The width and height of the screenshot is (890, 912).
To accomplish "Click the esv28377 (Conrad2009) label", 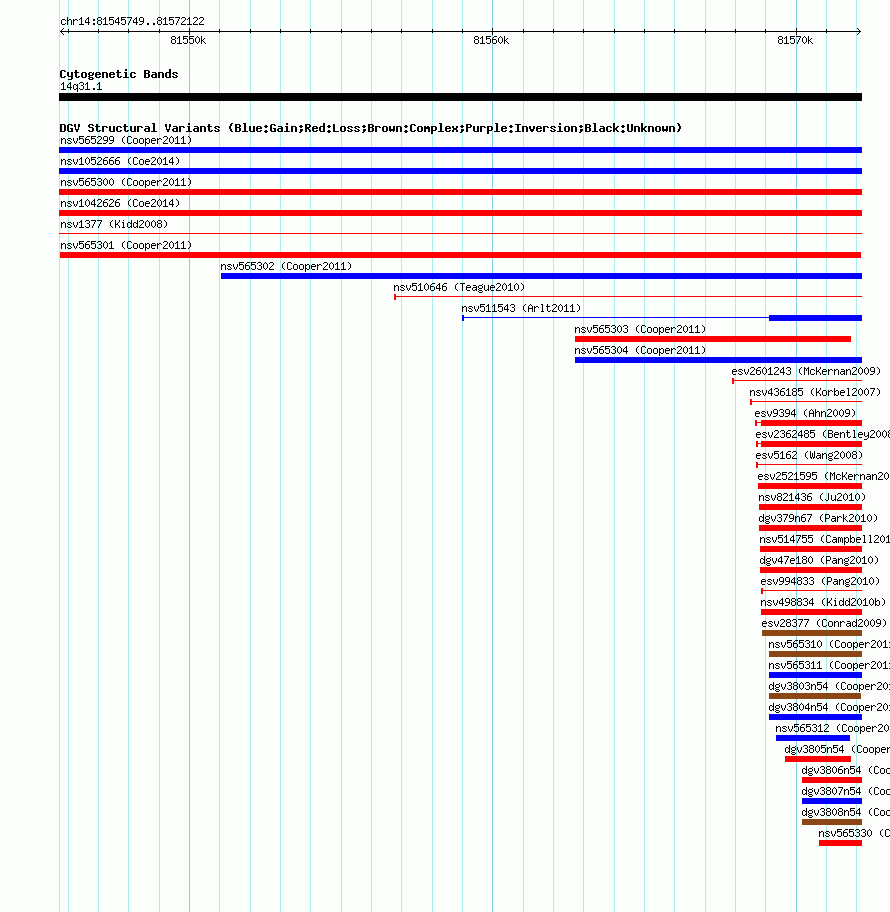I will click(824, 622).
